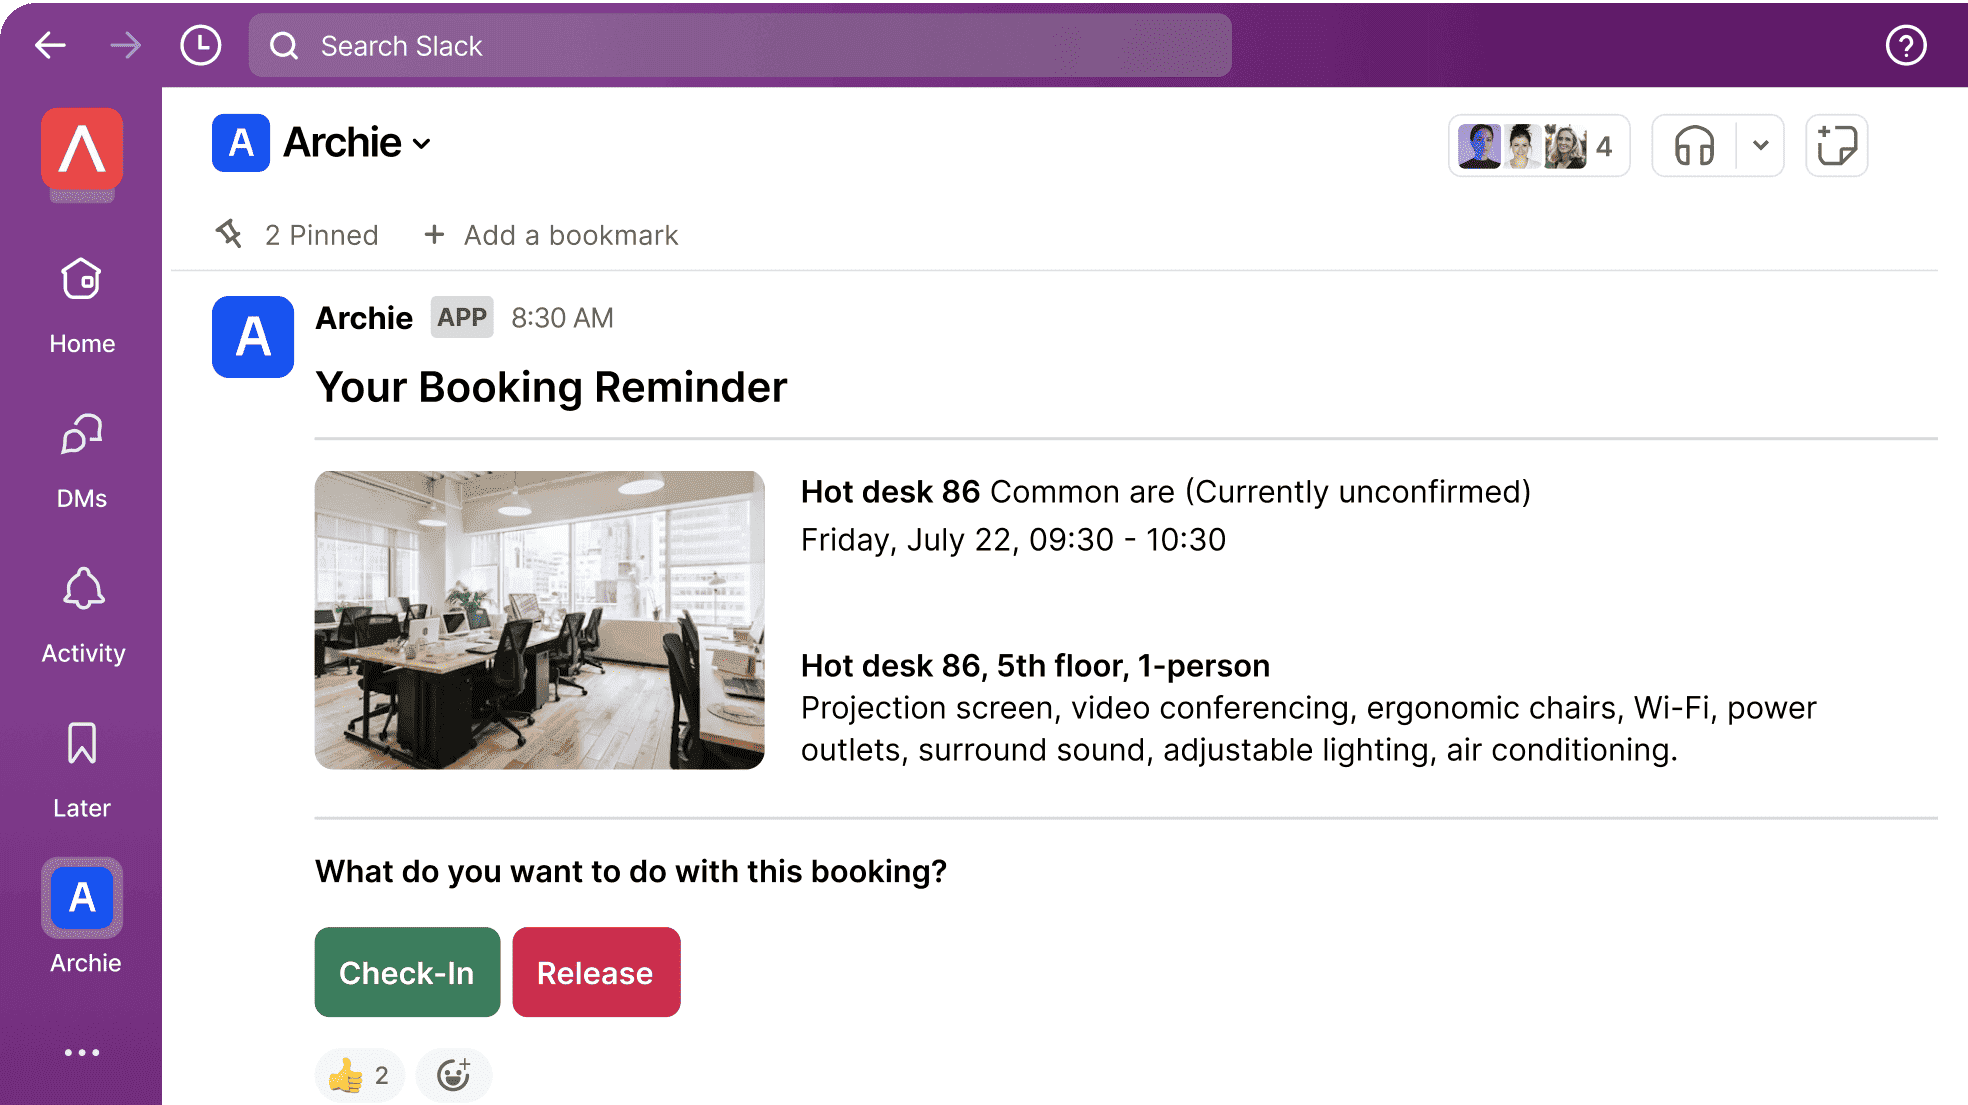Viewport: 1968px width, 1105px height.
Task: Open recent history via the clock icon
Action: 200,45
